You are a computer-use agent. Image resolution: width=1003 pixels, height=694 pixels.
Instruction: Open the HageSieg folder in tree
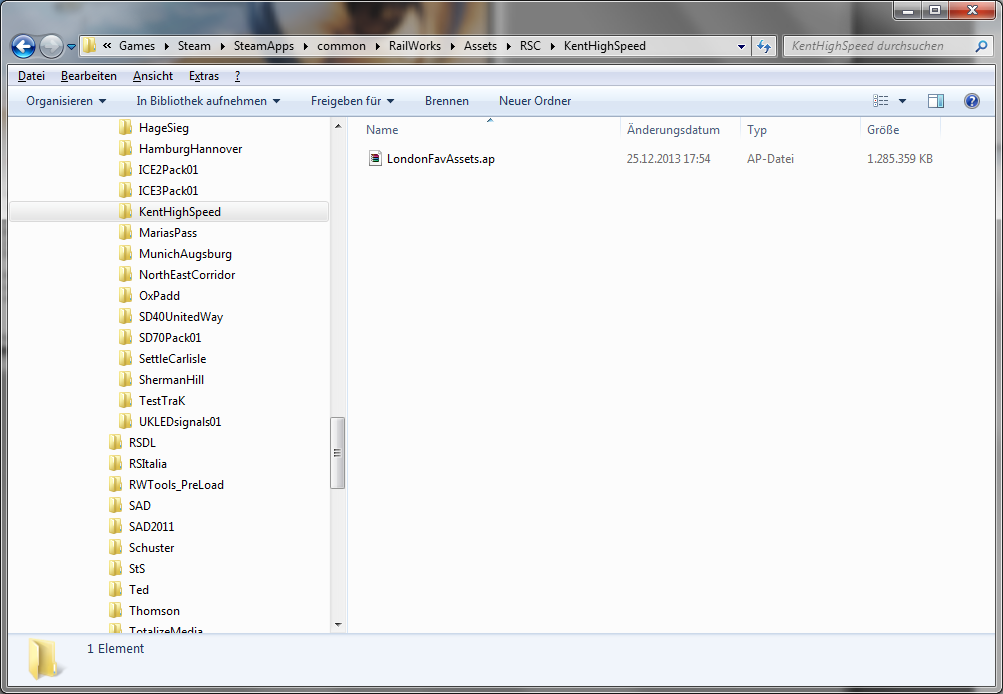[x=164, y=128]
